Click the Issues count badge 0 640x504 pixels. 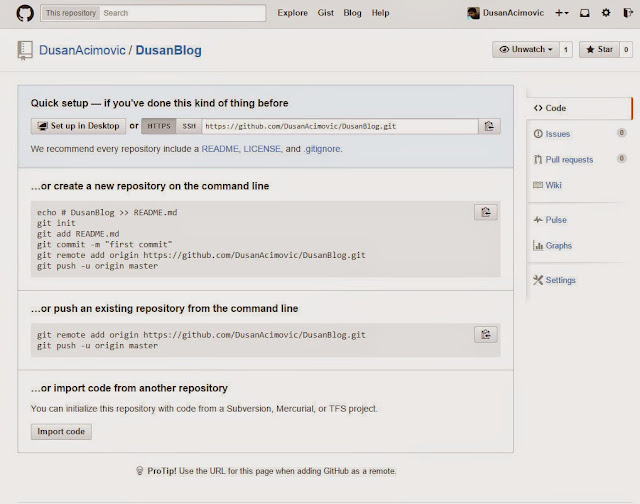(621, 133)
